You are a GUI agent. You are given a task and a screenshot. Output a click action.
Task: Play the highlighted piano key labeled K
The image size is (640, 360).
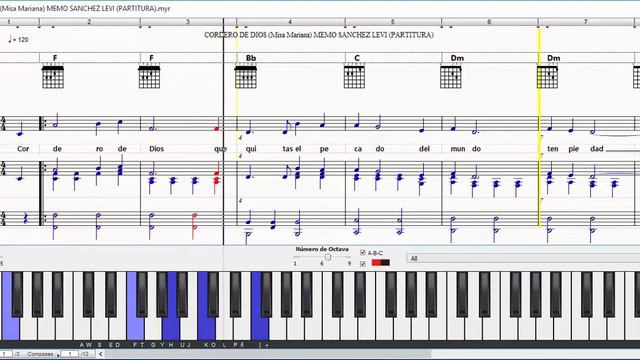pos(207,329)
